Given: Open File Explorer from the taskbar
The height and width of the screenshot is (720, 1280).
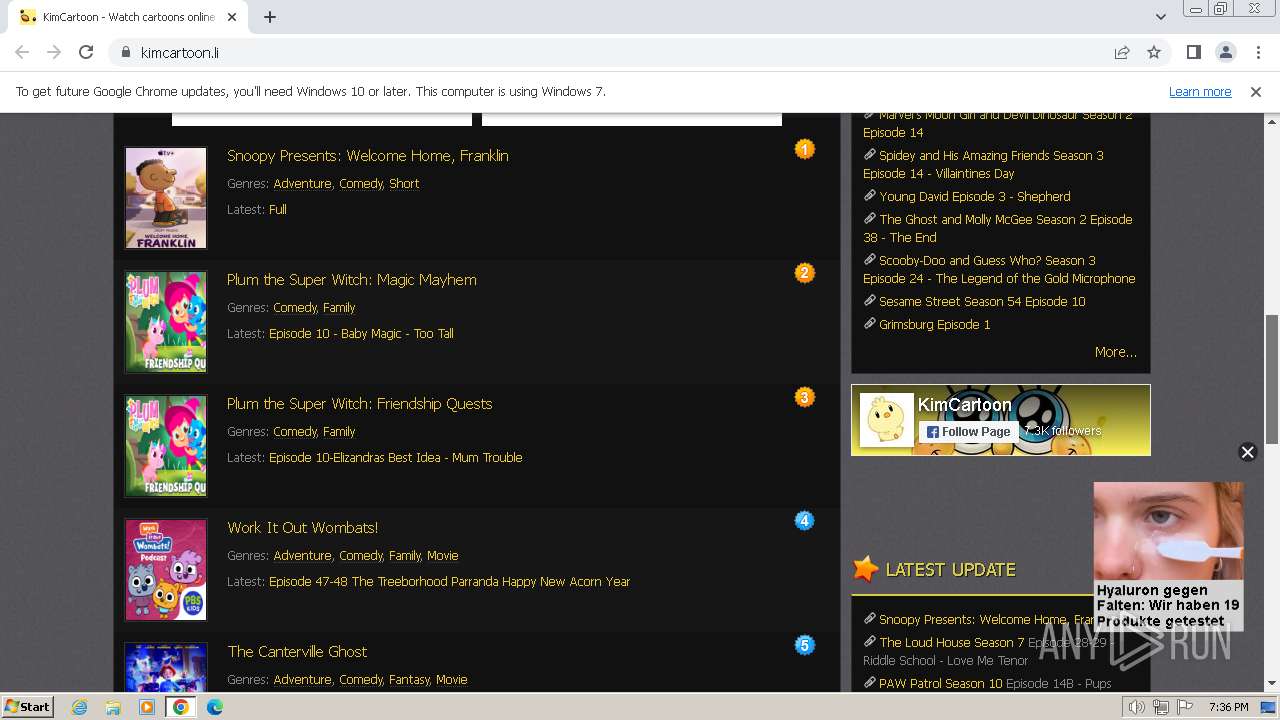Looking at the screenshot, I should tap(113, 707).
